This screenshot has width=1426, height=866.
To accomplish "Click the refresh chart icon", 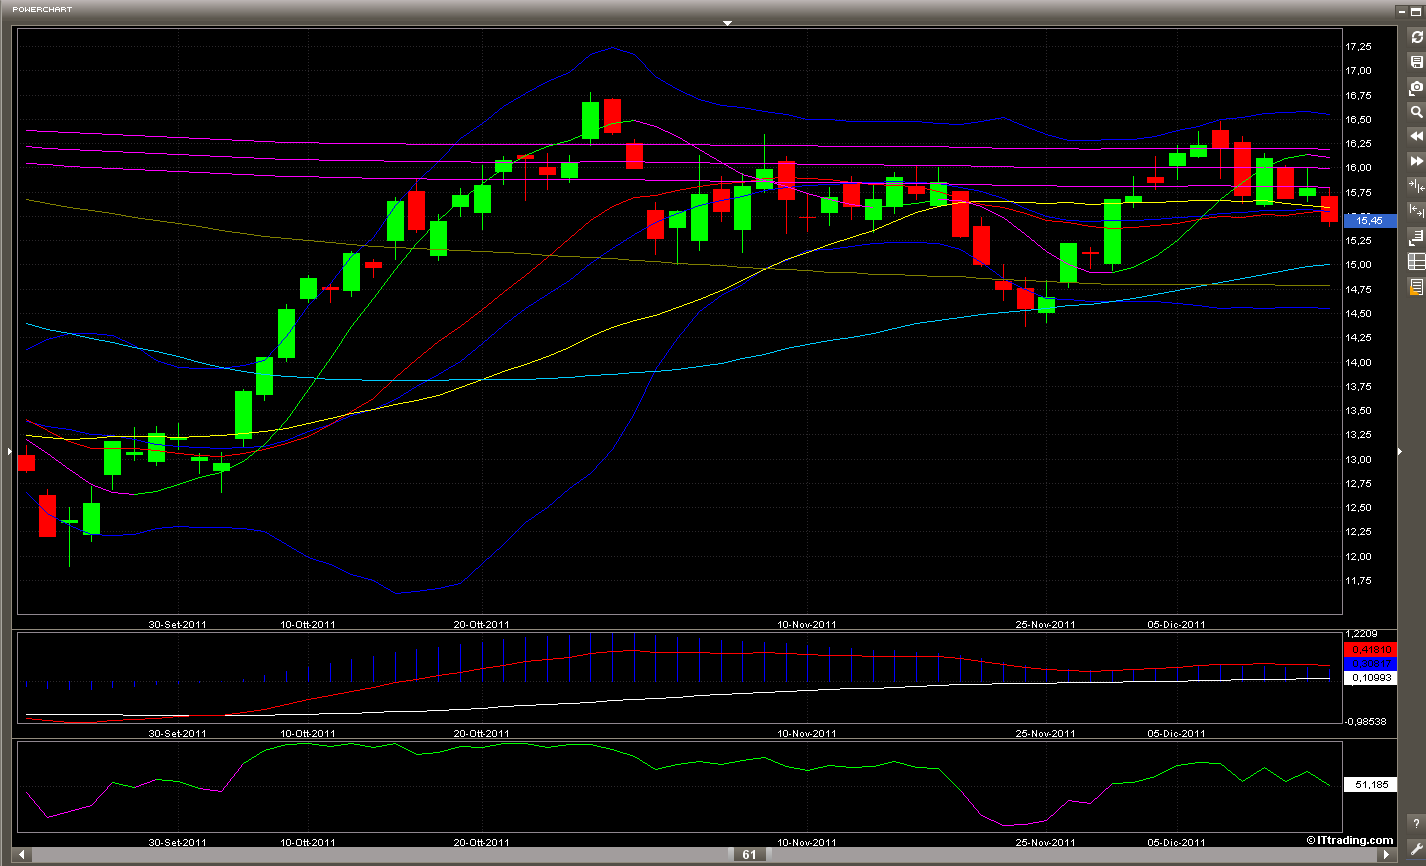I will coord(1416,37).
